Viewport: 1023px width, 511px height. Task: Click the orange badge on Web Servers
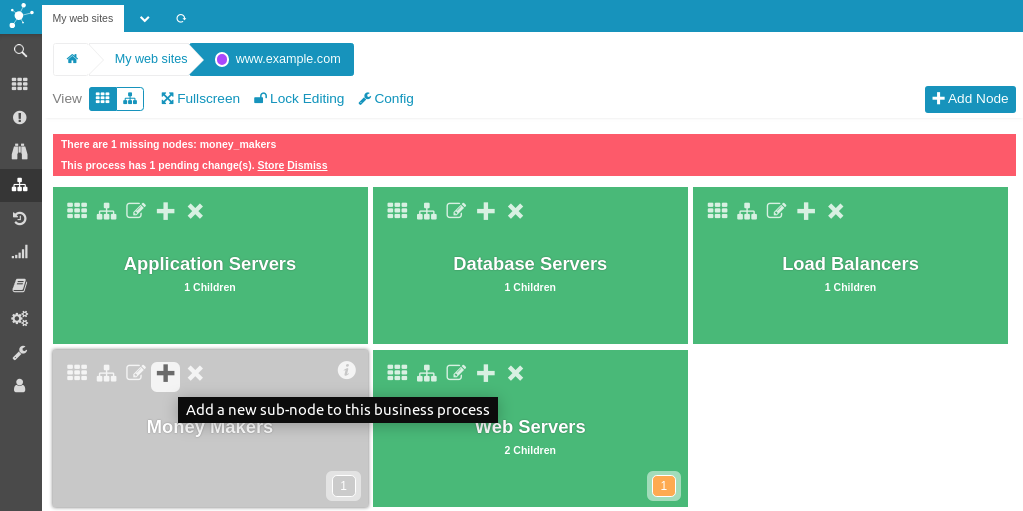(663, 486)
